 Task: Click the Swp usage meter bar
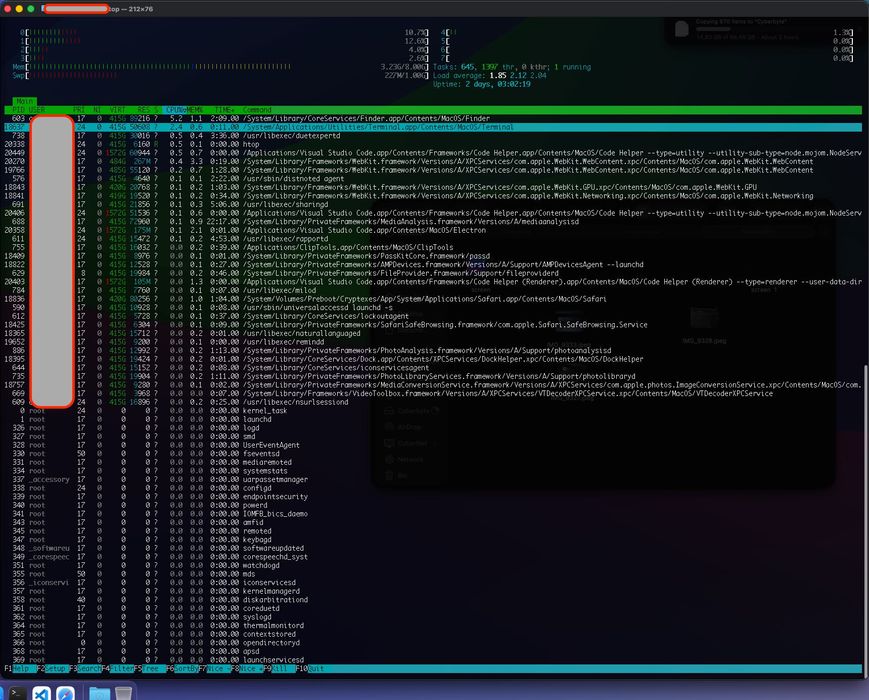tap(221, 75)
